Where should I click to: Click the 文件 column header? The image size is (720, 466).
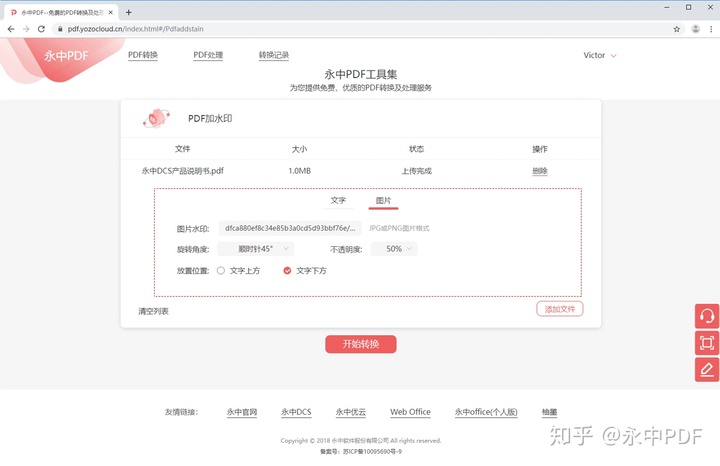(x=182, y=149)
